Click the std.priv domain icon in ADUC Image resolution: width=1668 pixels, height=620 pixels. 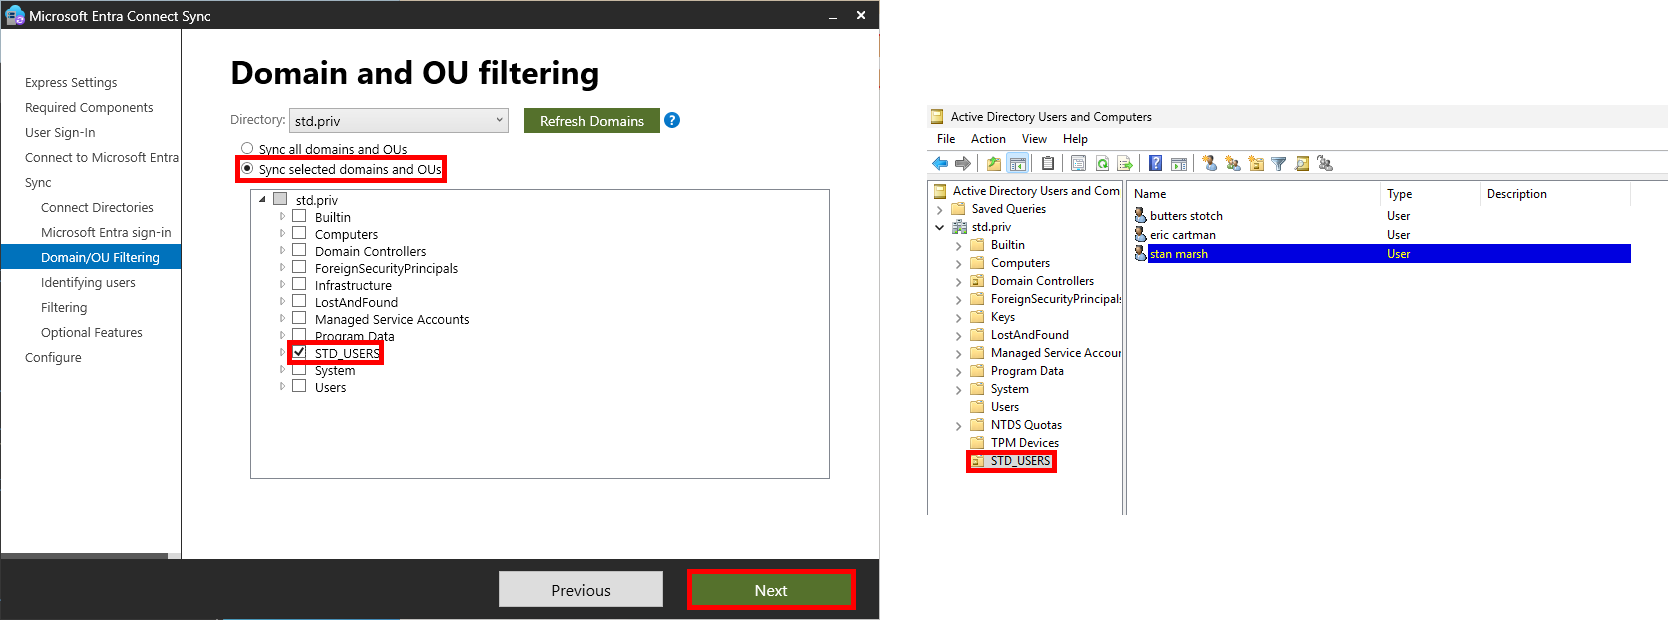click(x=959, y=227)
